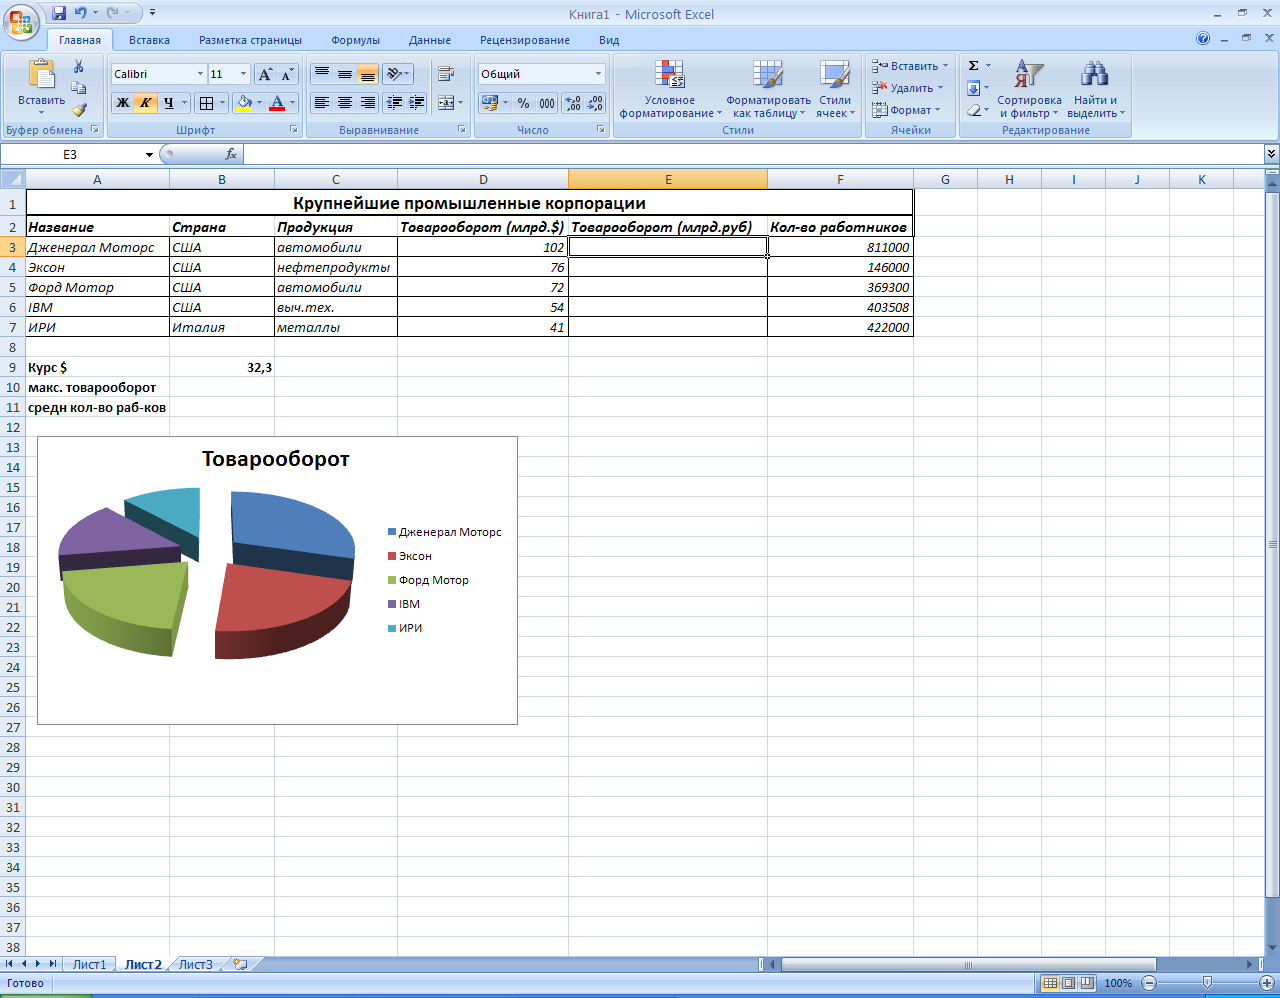Expand the formula bar
Image resolution: width=1280 pixels, height=998 pixels.
tap(1271, 154)
